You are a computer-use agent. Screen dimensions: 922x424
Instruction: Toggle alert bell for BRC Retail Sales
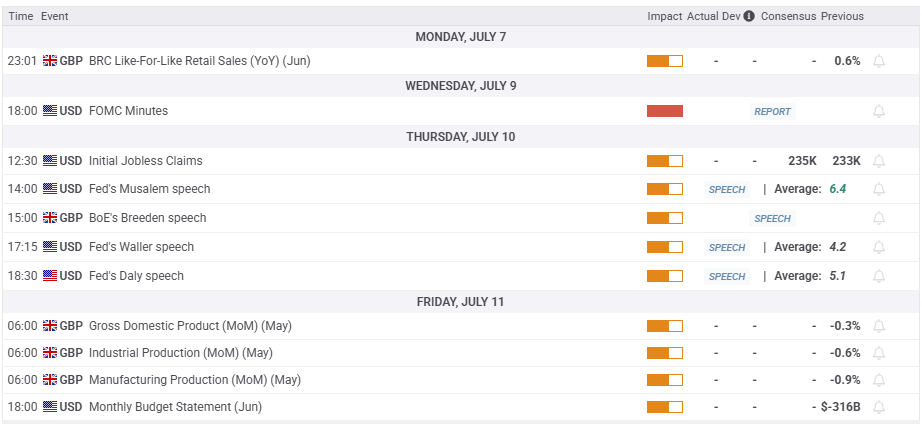click(879, 61)
